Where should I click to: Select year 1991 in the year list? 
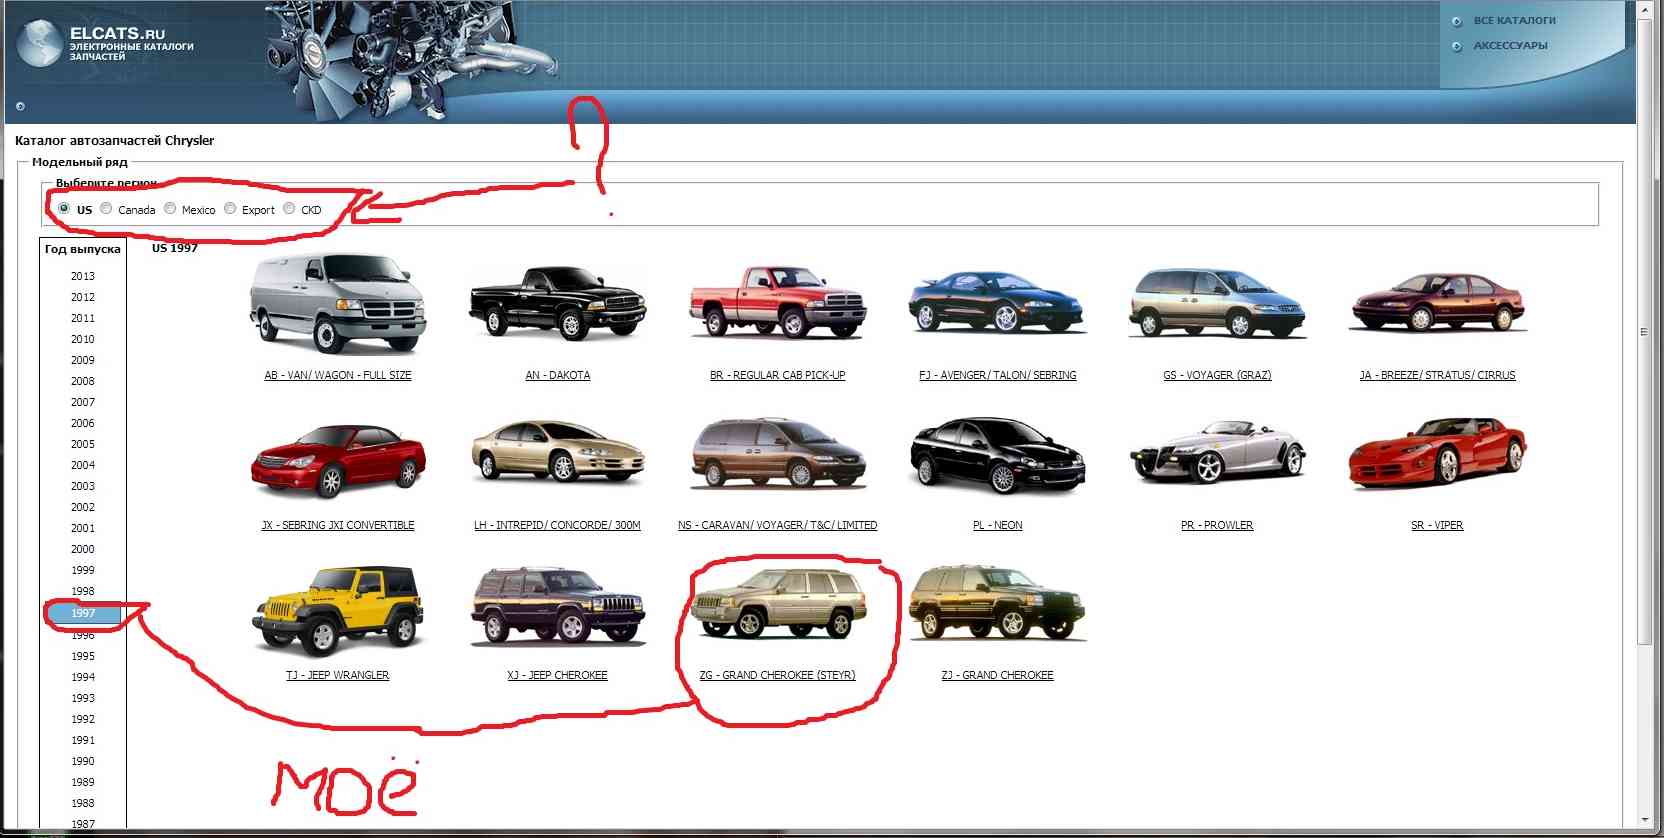point(83,740)
